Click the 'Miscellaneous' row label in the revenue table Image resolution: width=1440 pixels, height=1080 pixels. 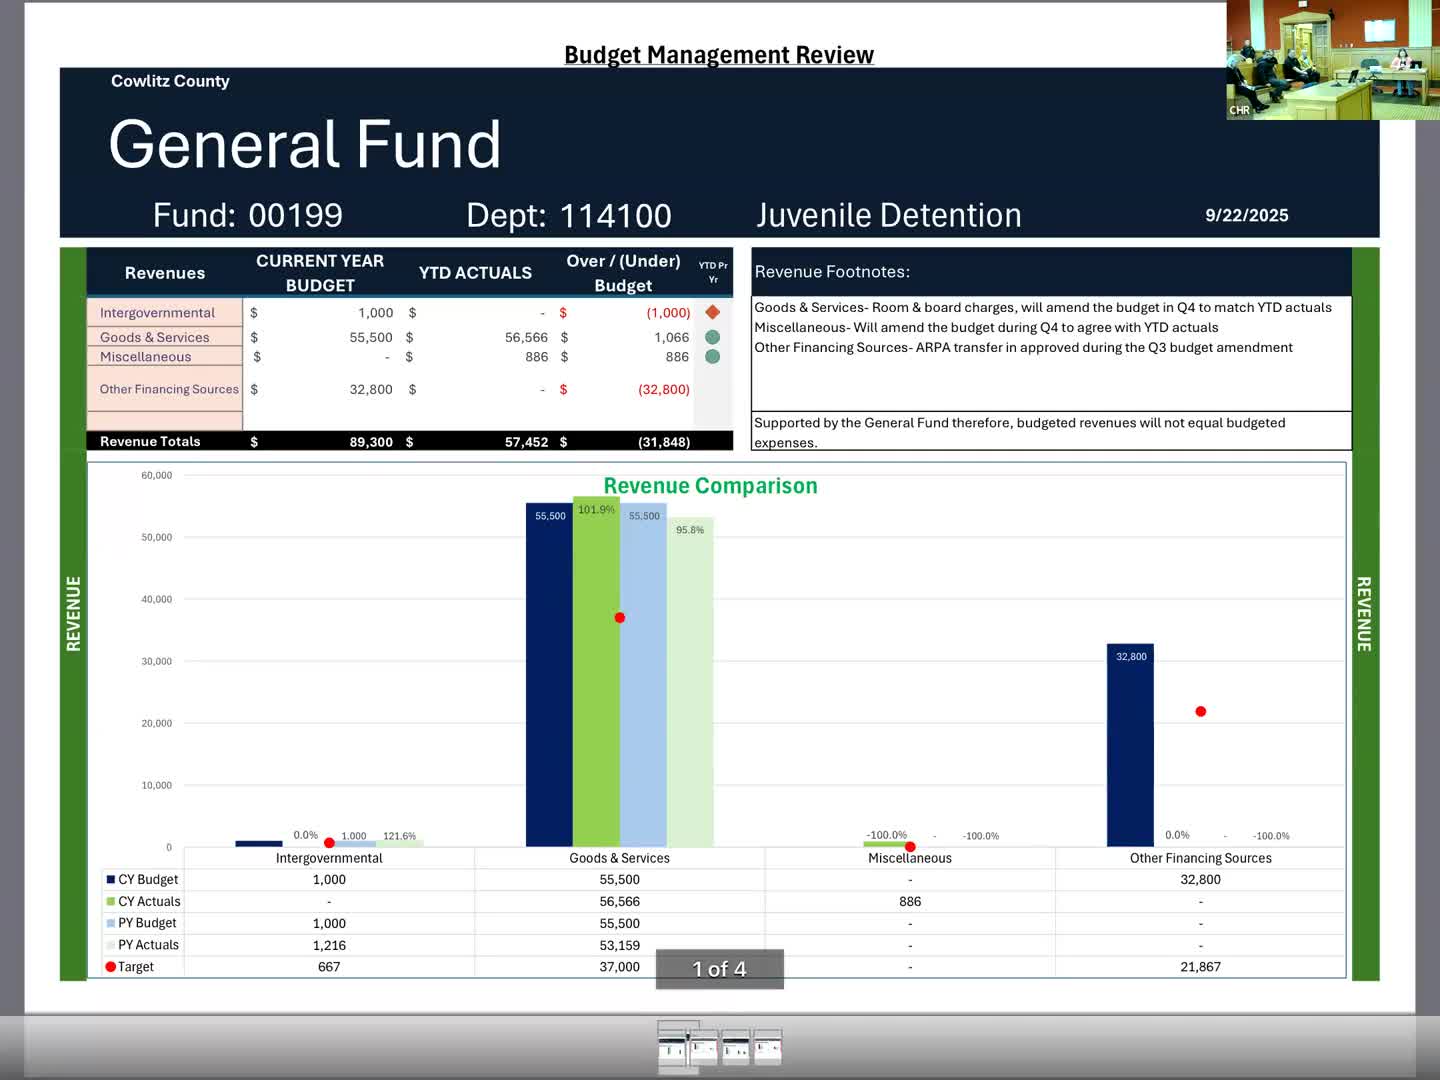(145, 357)
